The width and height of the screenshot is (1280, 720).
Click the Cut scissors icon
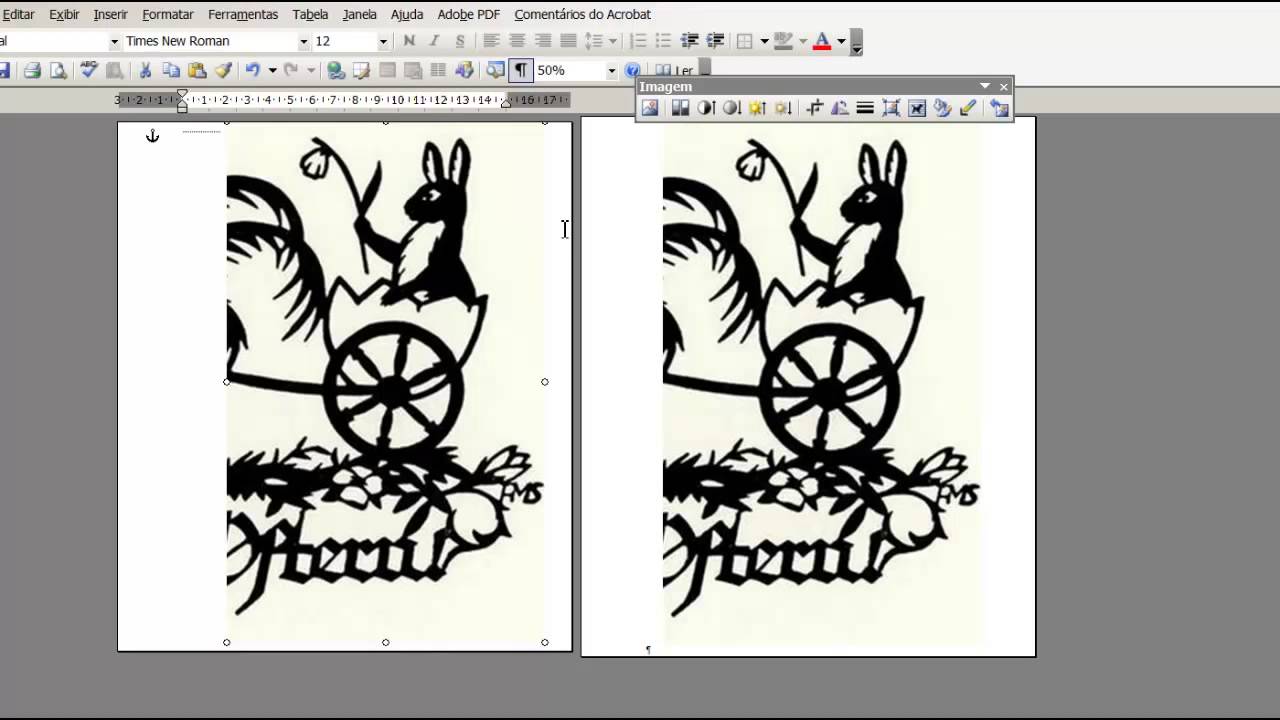145,70
